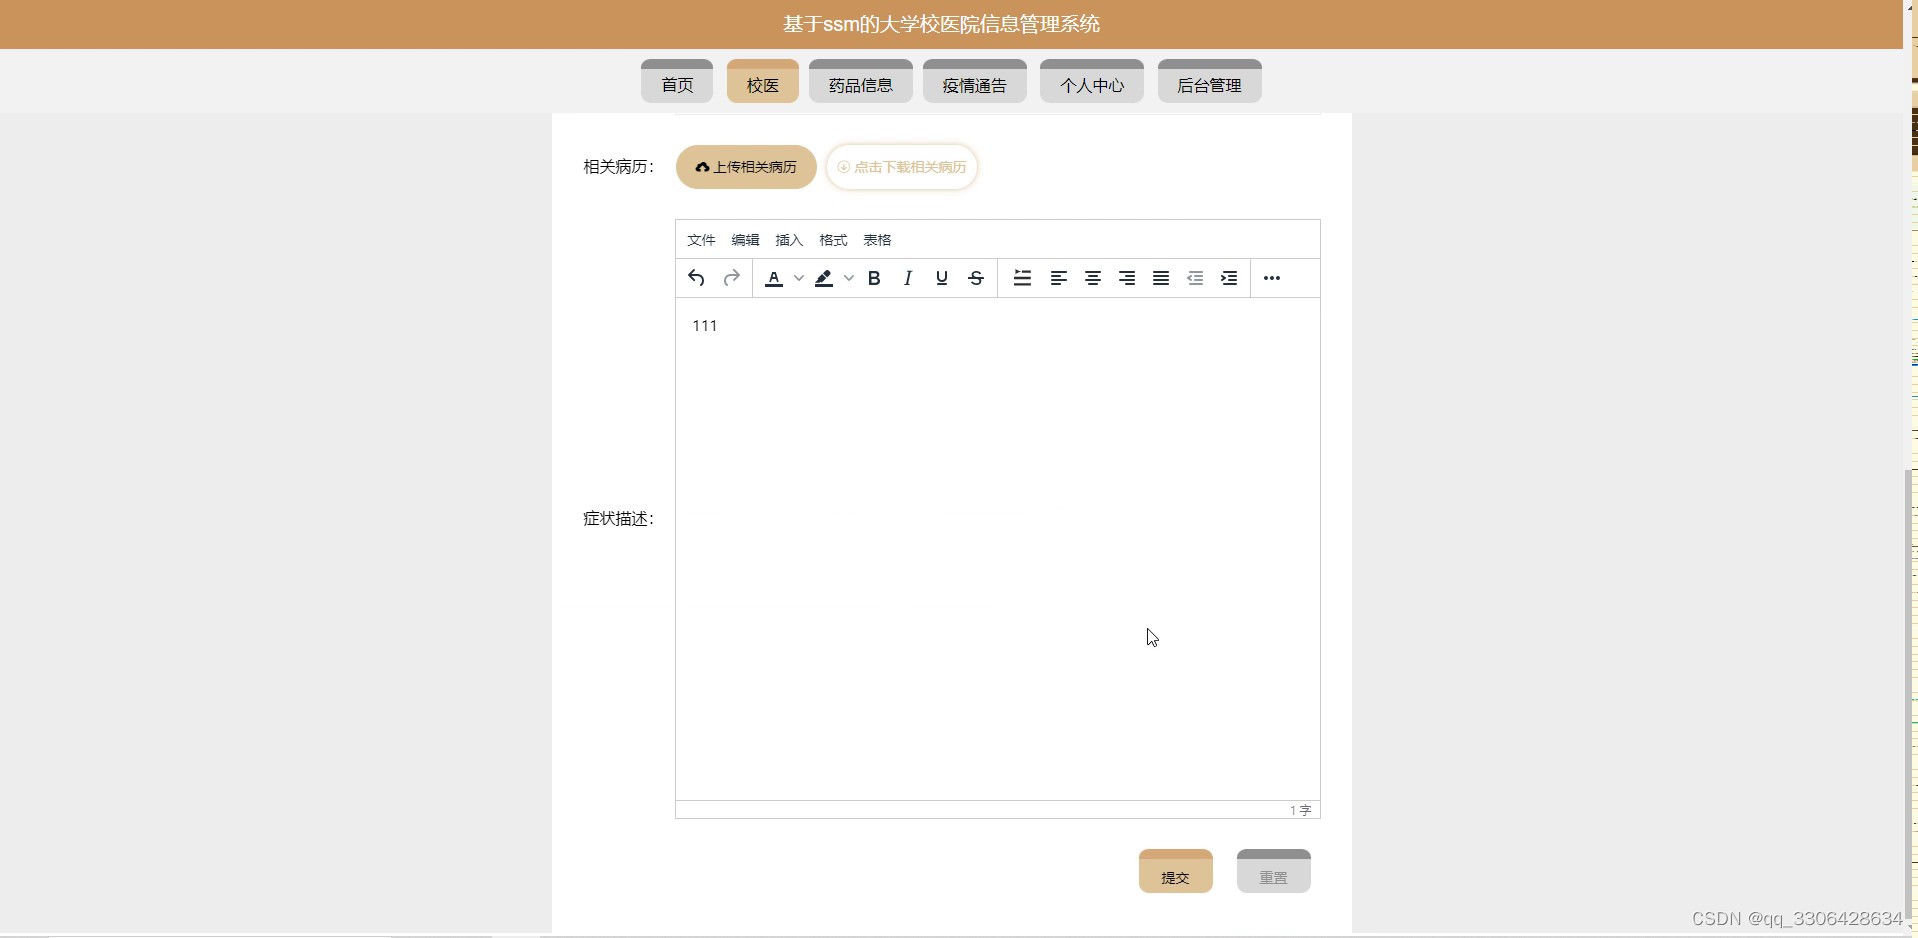Decrease indent of the paragraph
Image resolution: width=1918 pixels, height=938 pixels.
1195,278
